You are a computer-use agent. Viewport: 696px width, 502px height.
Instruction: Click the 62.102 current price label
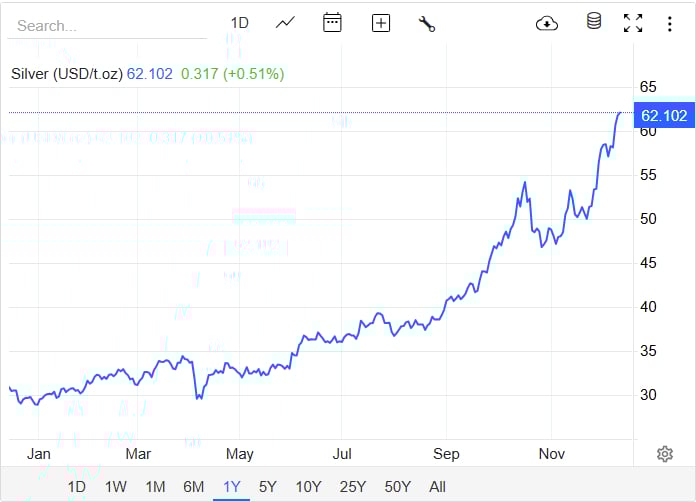(664, 116)
